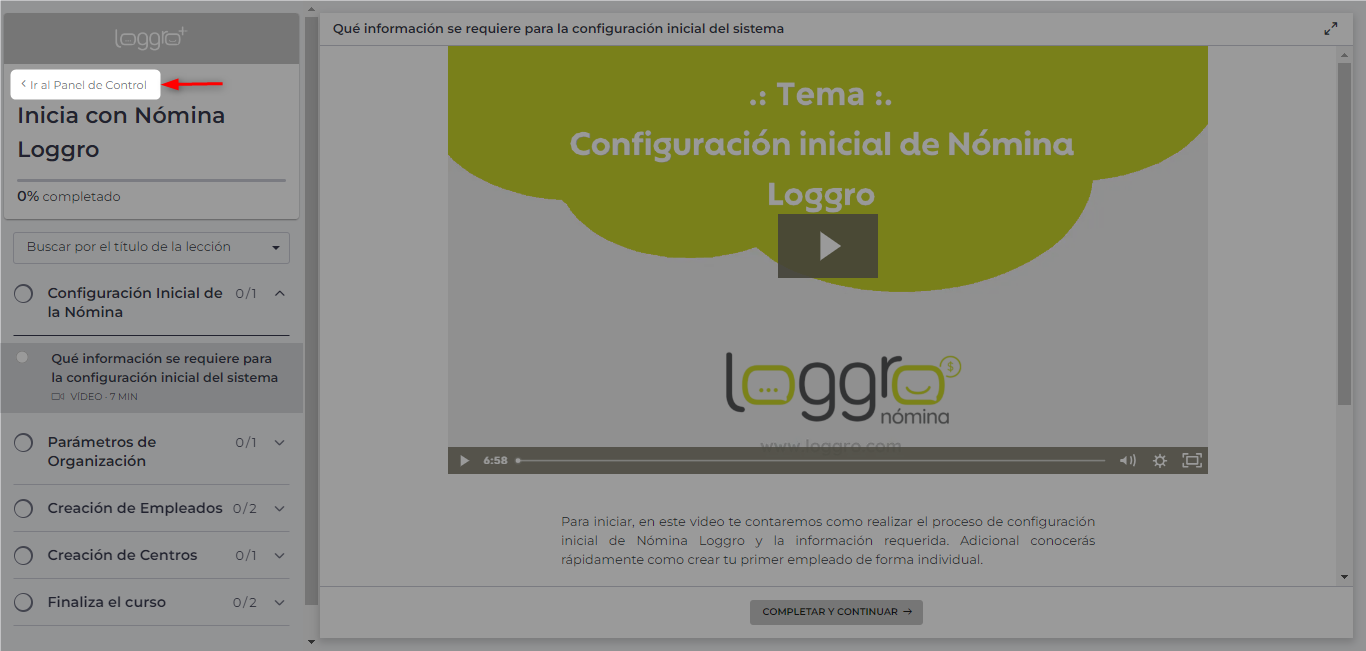Click the small play icon in video controls
Image resolution: width=1366 pixels, height=651 pixels.
464,461
